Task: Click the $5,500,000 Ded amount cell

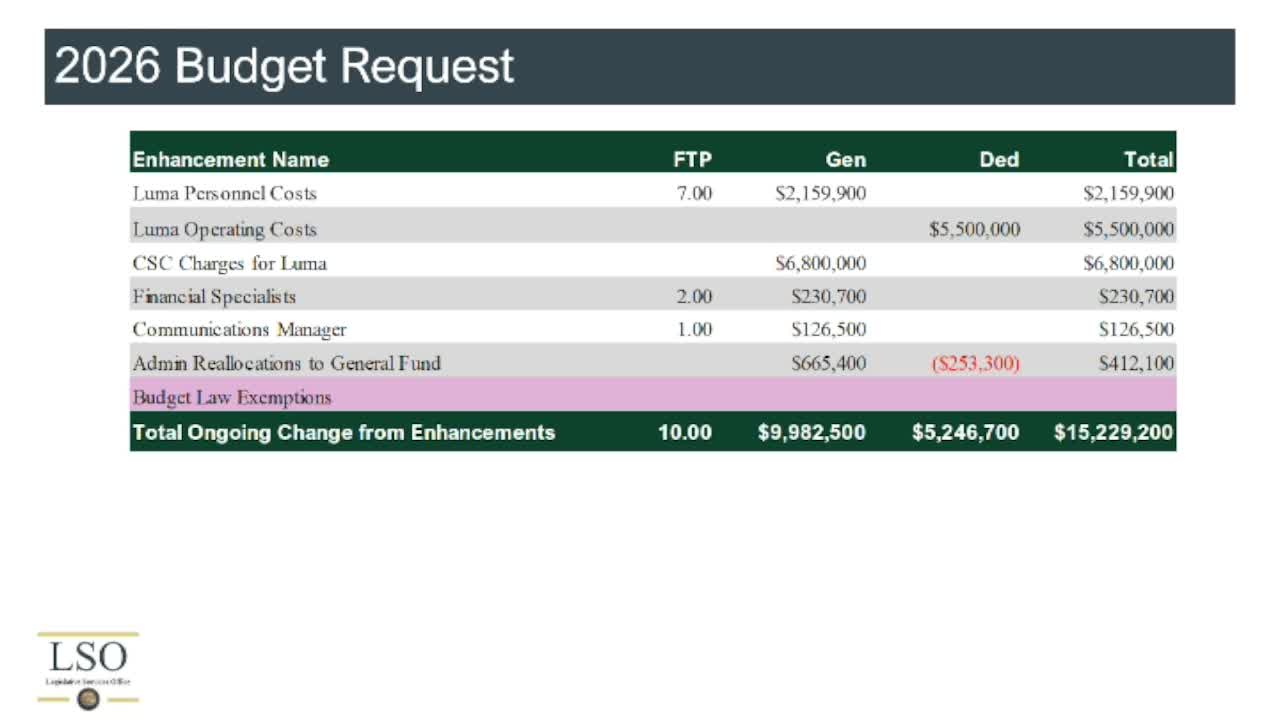Action: (975, 229)
